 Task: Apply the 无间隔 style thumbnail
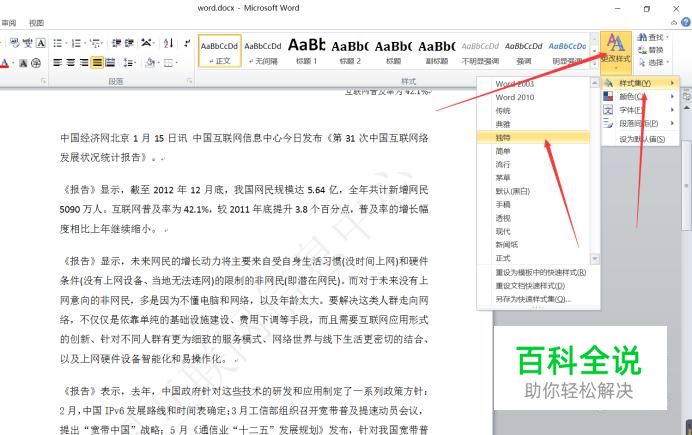pos(263,51)
